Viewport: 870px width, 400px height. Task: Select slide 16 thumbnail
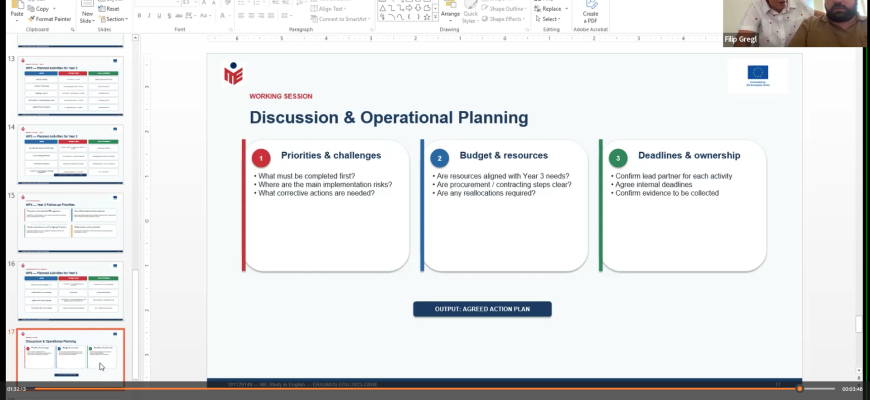70,291
